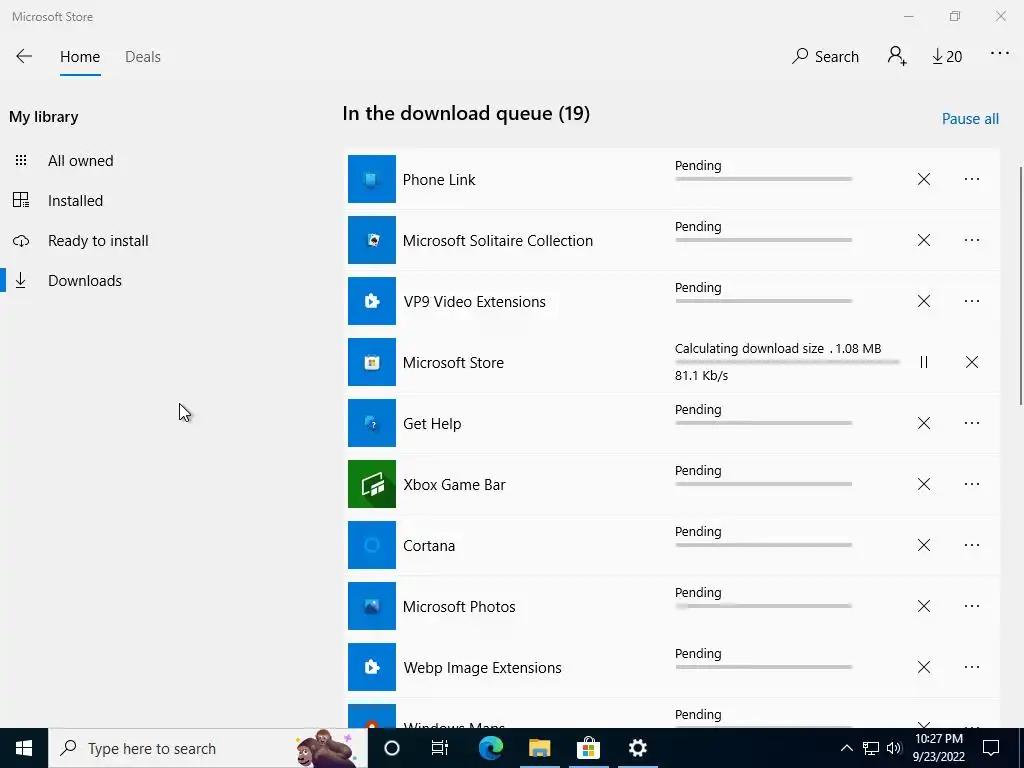This screenshot has width=1024, height=768.
Task: Click VP9 Video Extensions app icon
Action: (372, 301)
